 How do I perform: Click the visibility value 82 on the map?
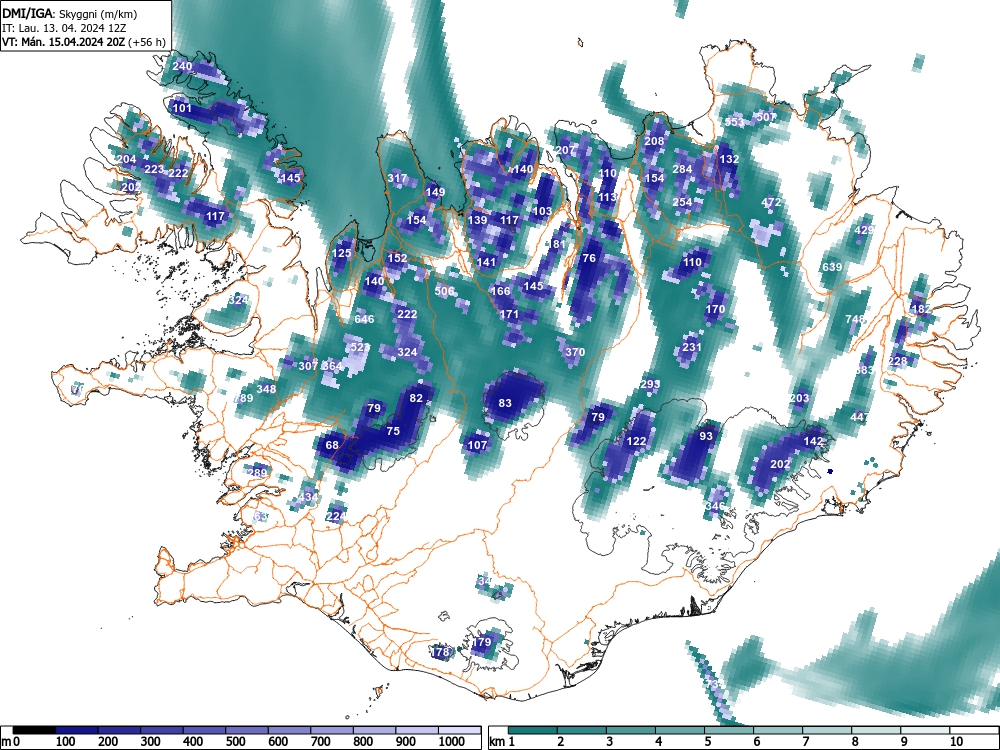(x=416, y=398)
